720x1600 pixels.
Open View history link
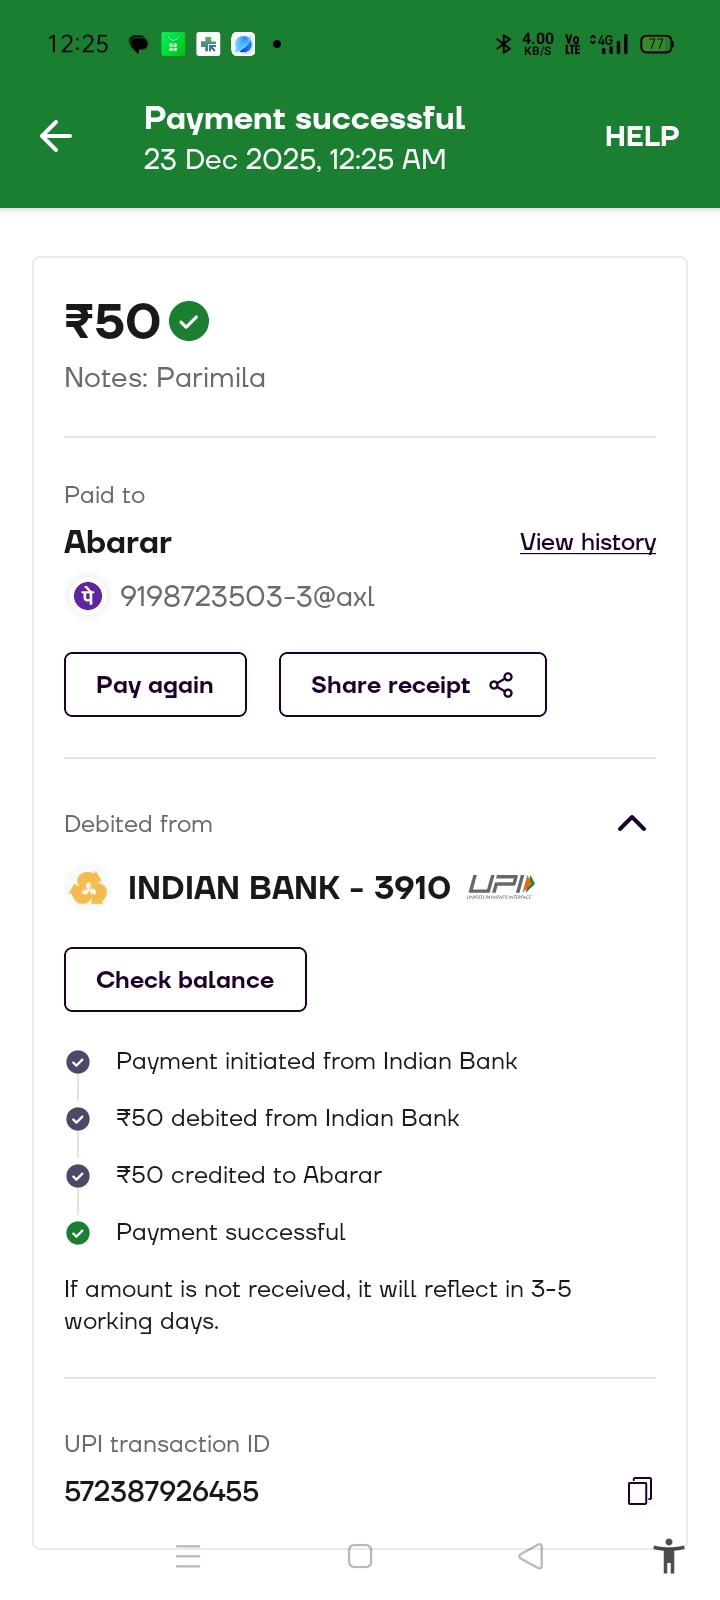point(587,542)
